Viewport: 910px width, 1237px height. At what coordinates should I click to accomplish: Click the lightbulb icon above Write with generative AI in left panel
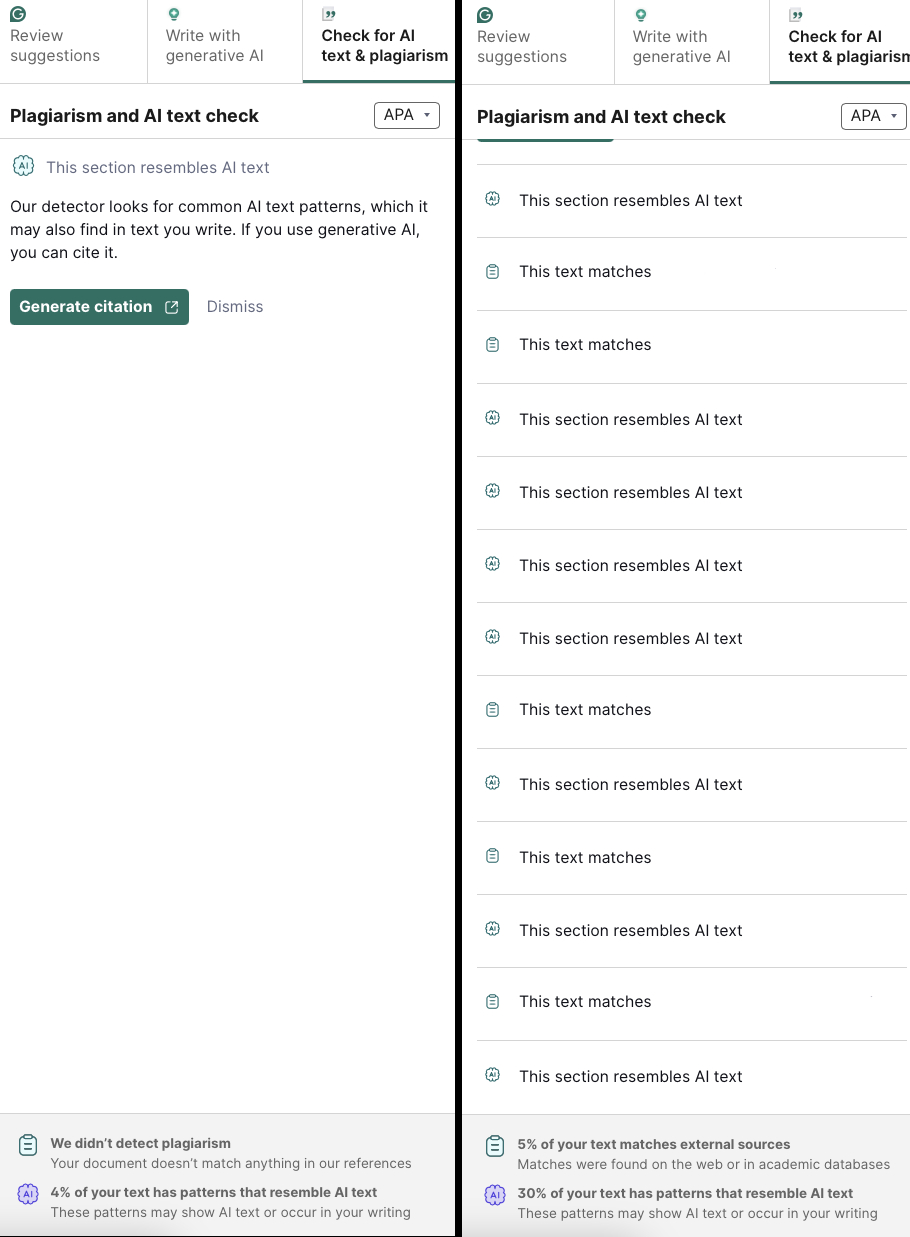(174, 14)
